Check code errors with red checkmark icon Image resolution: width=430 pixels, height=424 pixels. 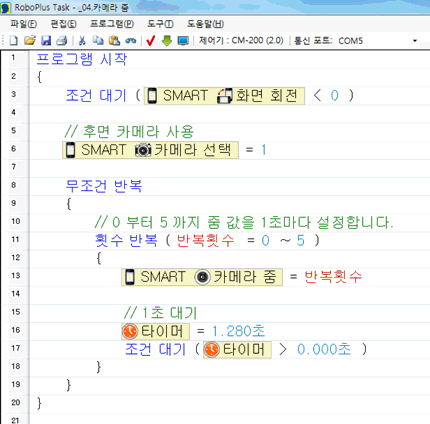(x=151, y=41)
